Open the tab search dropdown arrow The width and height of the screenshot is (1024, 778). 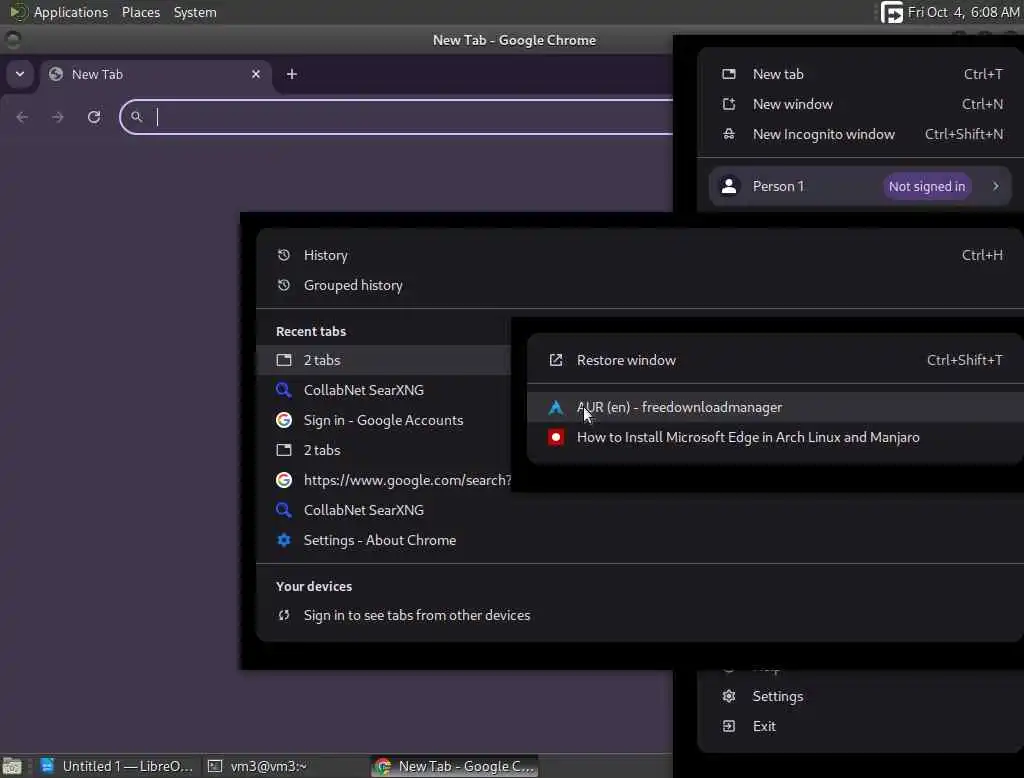tap(20, 74)
